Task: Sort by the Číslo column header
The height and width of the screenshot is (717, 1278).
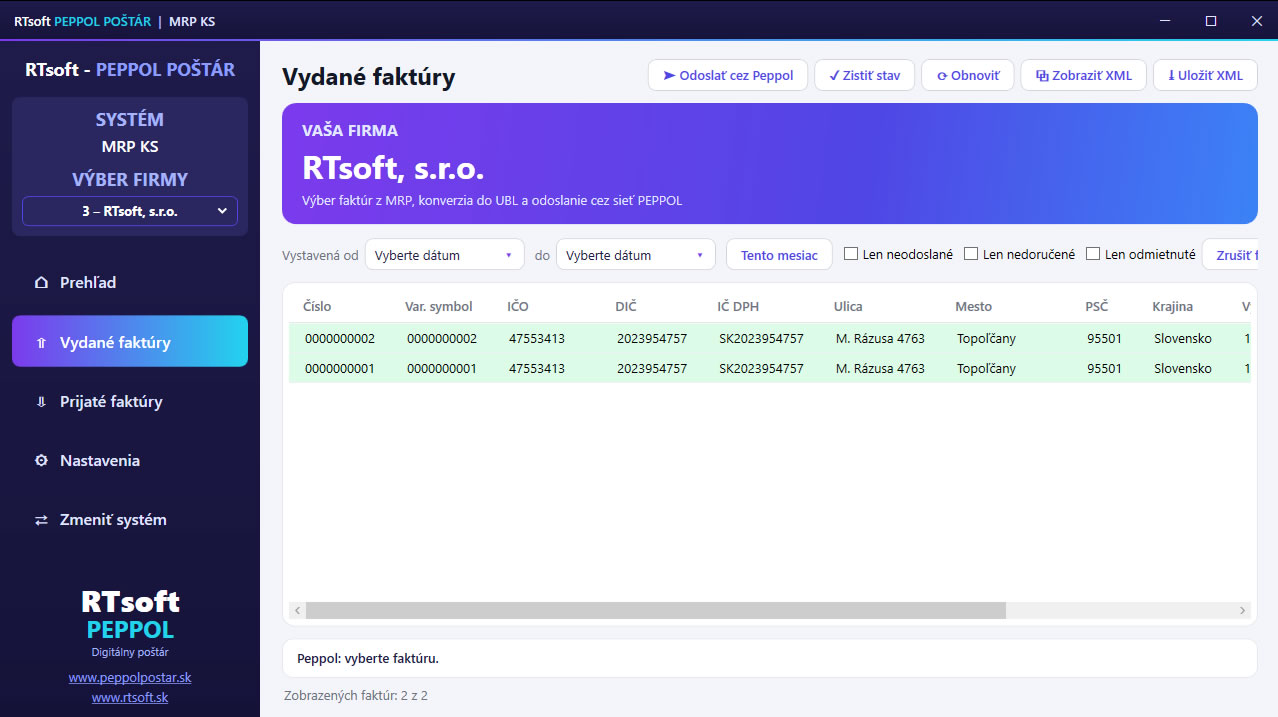Action: [318, 306]
